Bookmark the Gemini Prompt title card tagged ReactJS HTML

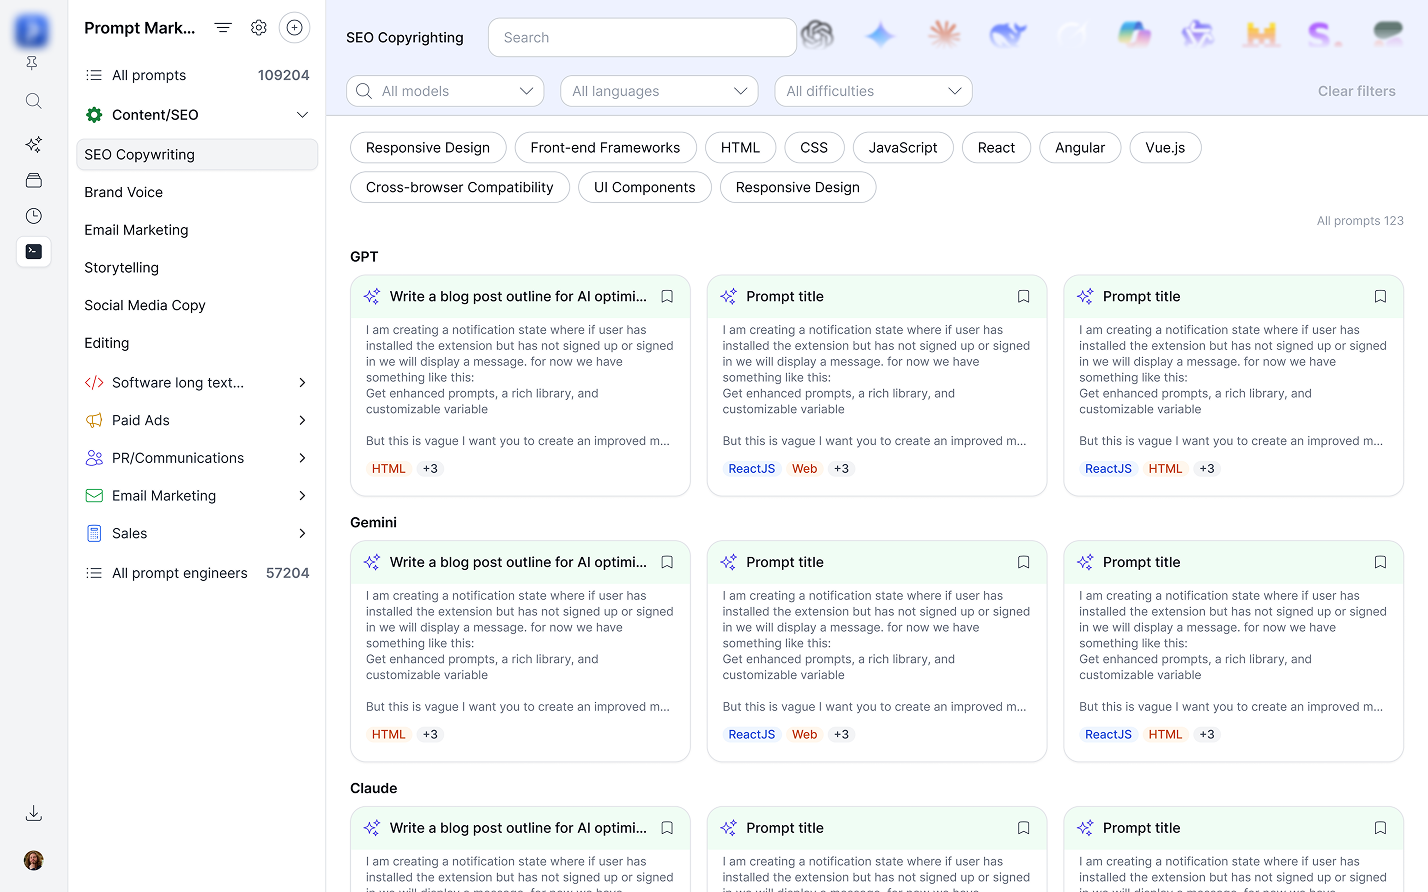click(1380, 563)
